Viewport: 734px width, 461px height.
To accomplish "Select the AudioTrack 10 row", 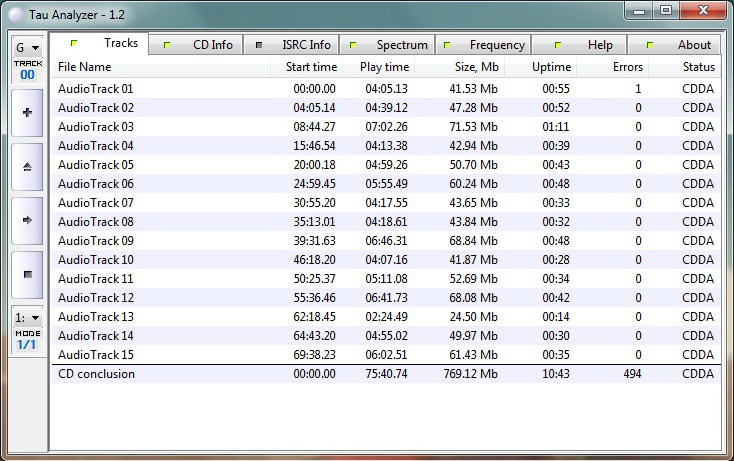I will [x=386, y=259].
